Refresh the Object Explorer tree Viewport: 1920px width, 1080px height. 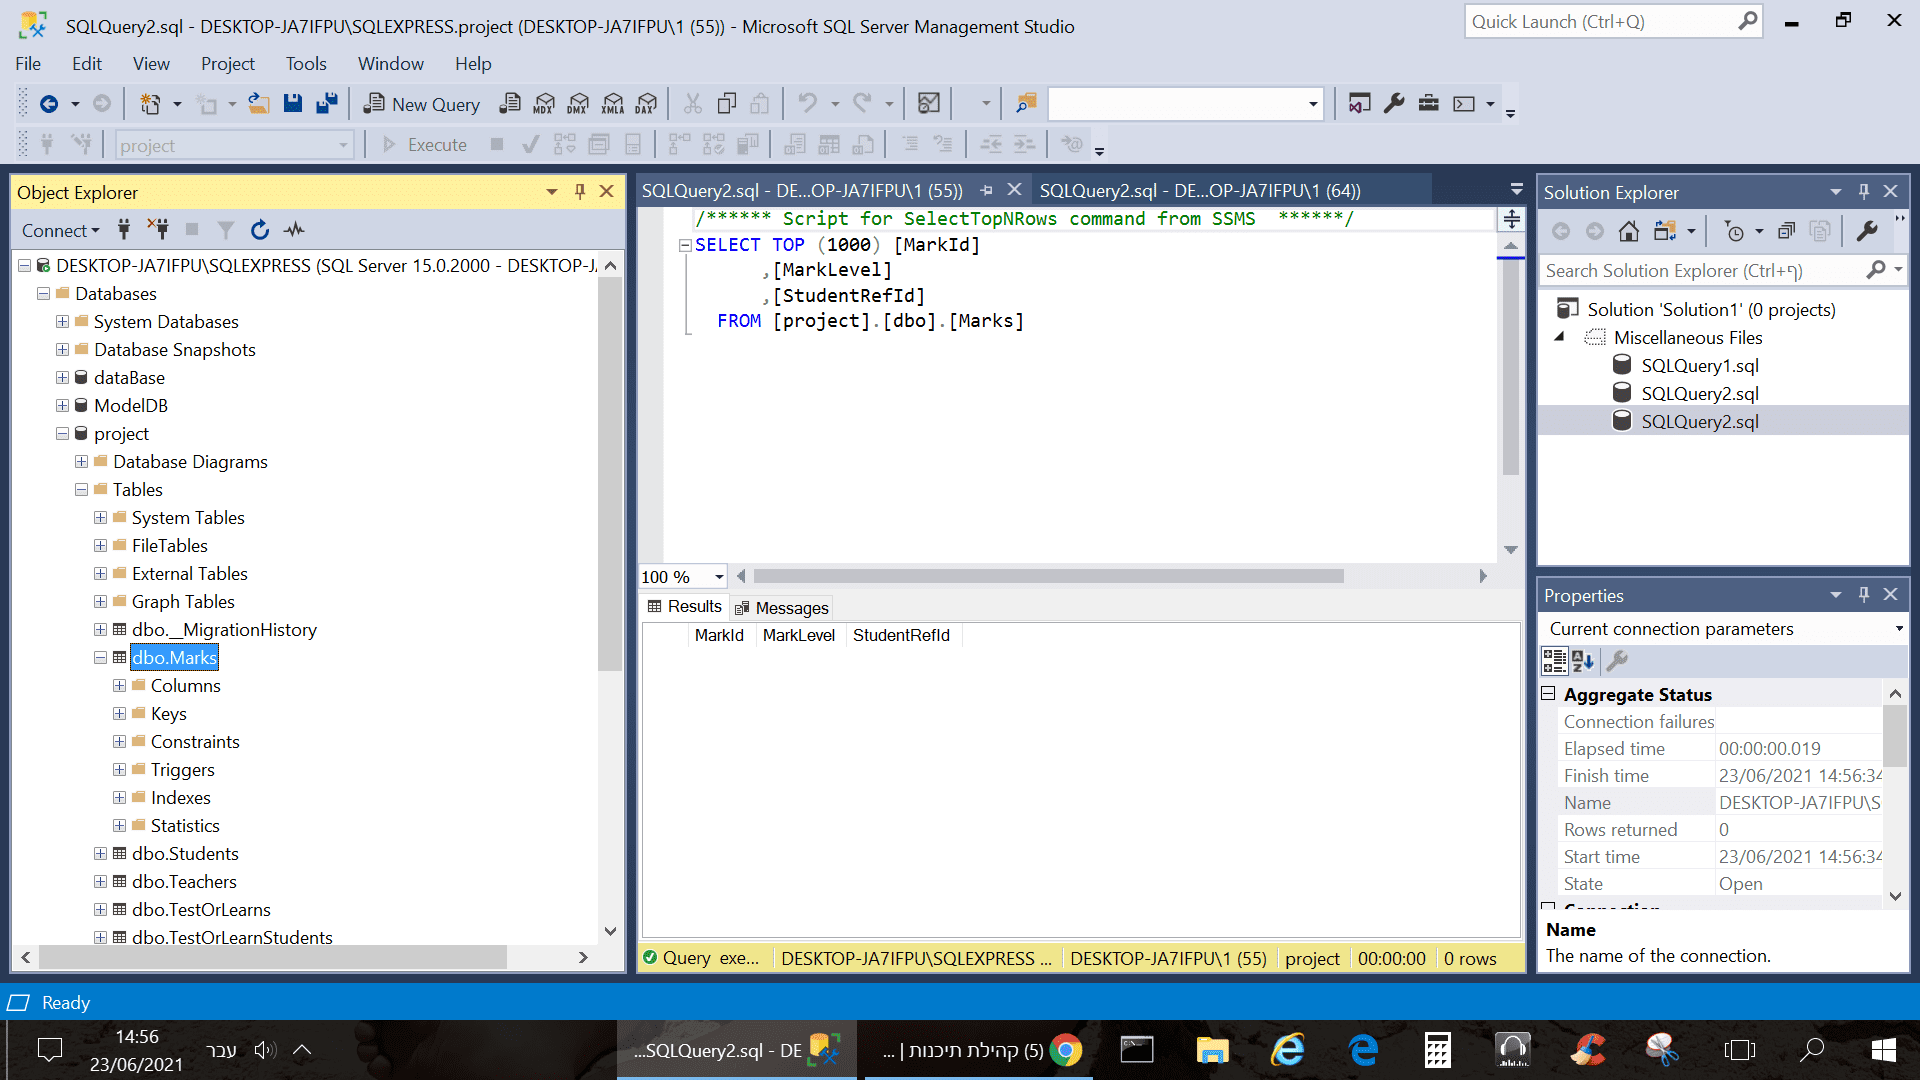[260, 230]
